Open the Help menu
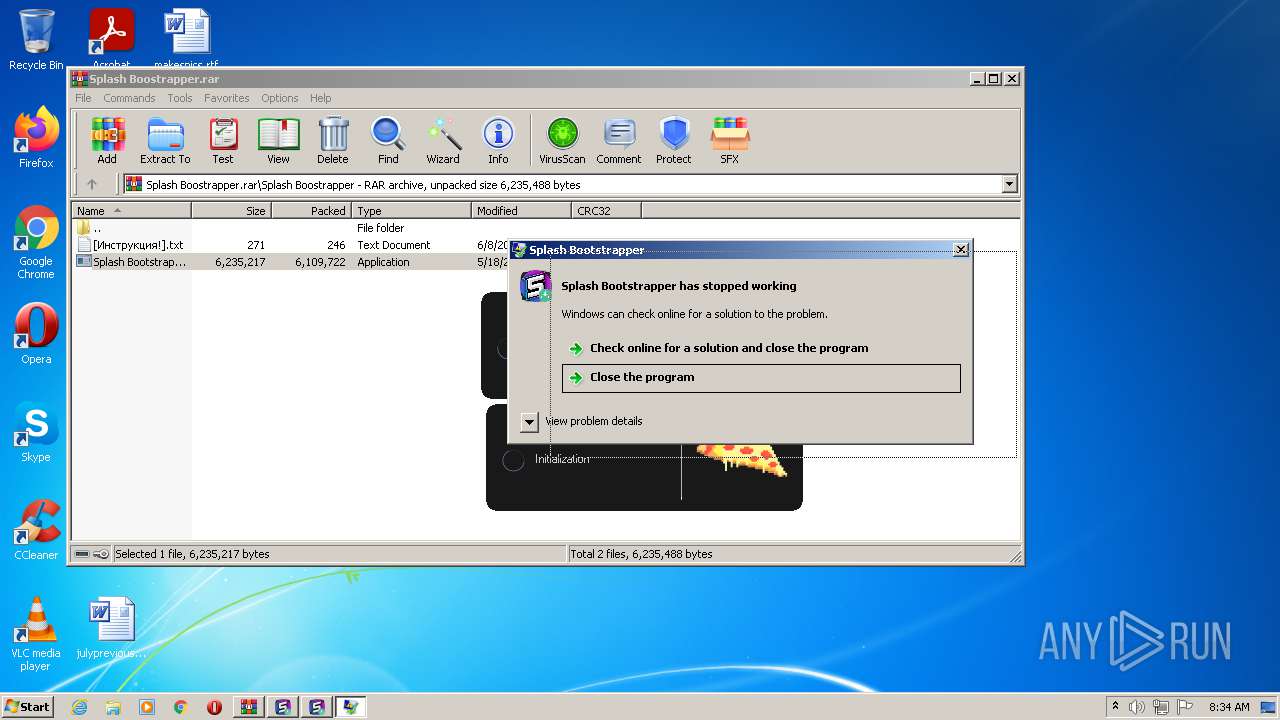This screenshot has width=1280, height=720. coord(320,98)
